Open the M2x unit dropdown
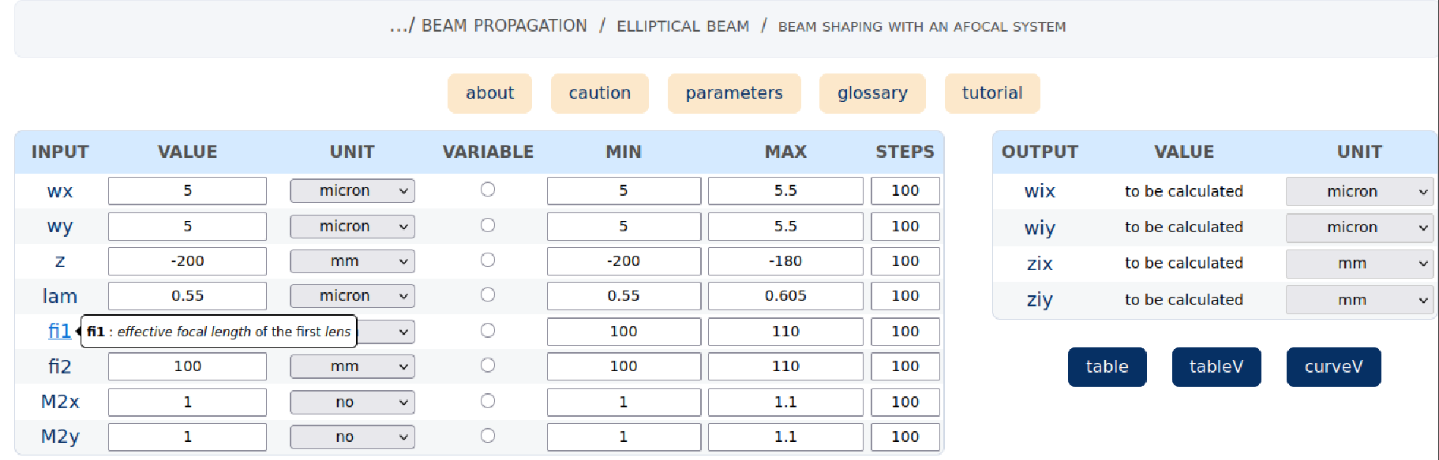This screenshot has height=460, width=1439. pyautogui.click(x=352, y=402)
